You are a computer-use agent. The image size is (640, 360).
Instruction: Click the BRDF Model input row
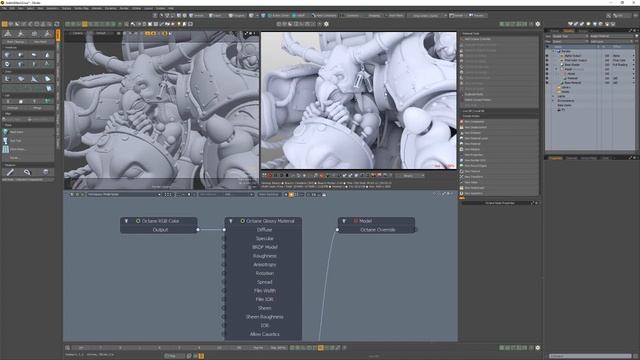click(264, 247)
